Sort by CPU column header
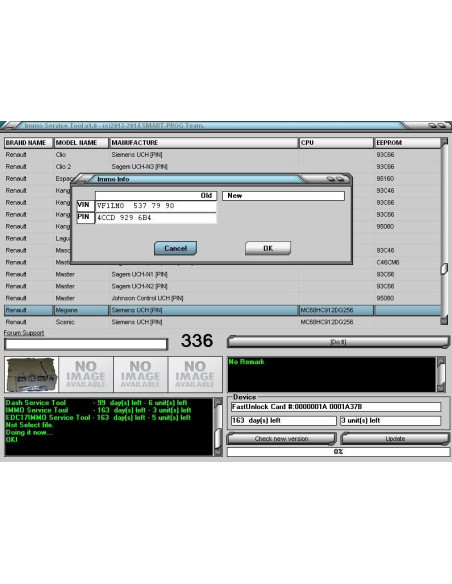 336,143
